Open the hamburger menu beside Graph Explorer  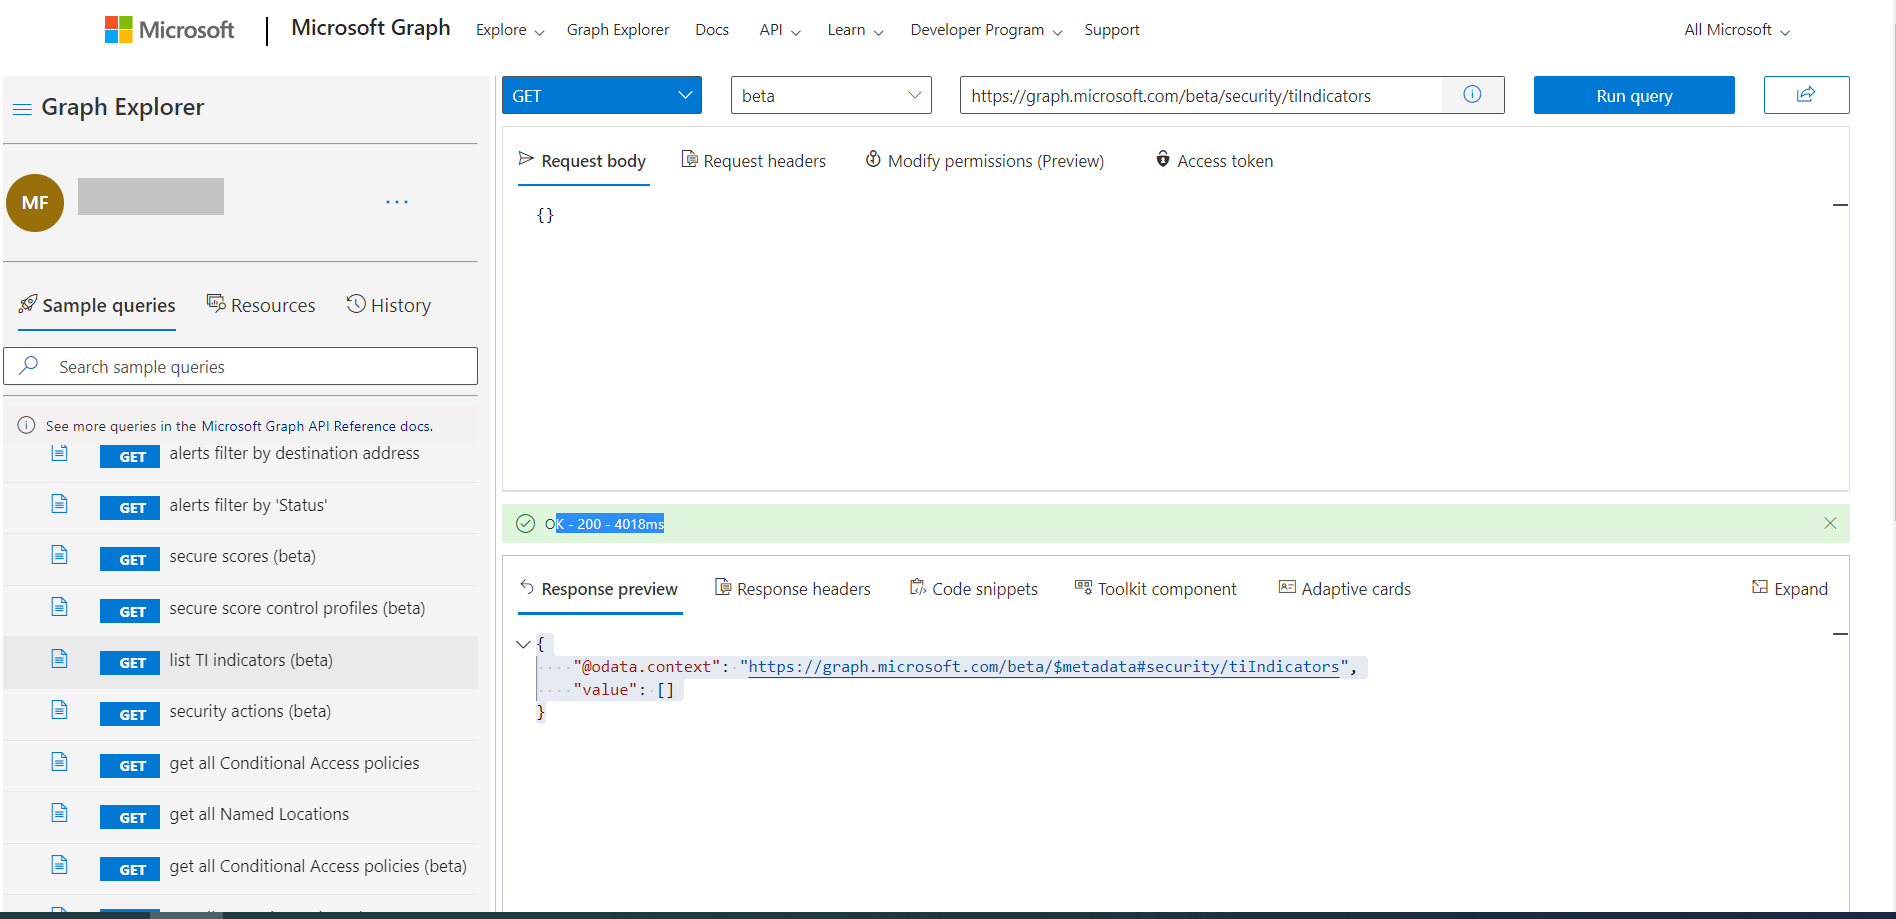pyautogui.click(x=22, y=108)
